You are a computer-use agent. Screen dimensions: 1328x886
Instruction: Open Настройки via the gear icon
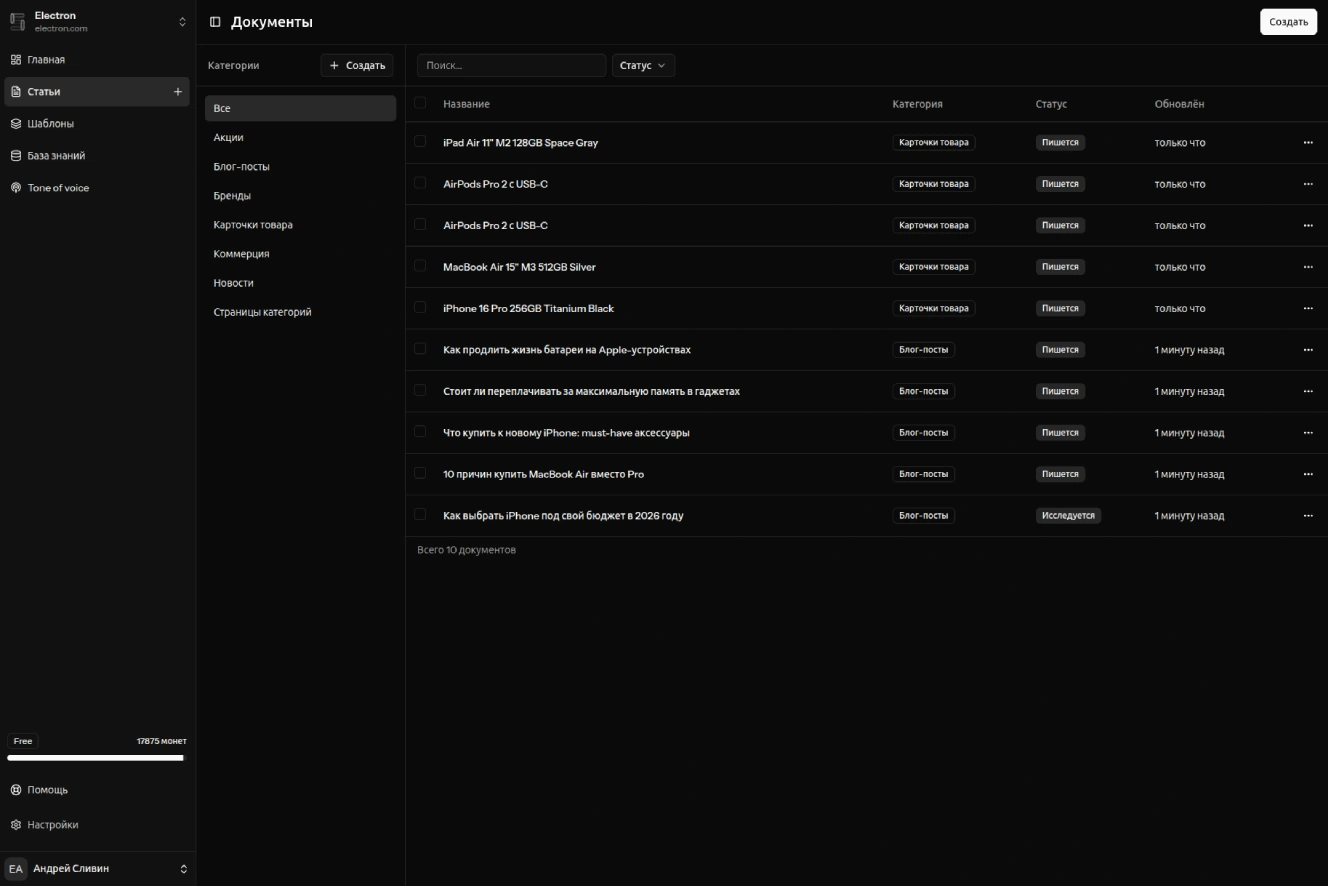(x=16, y=825)
